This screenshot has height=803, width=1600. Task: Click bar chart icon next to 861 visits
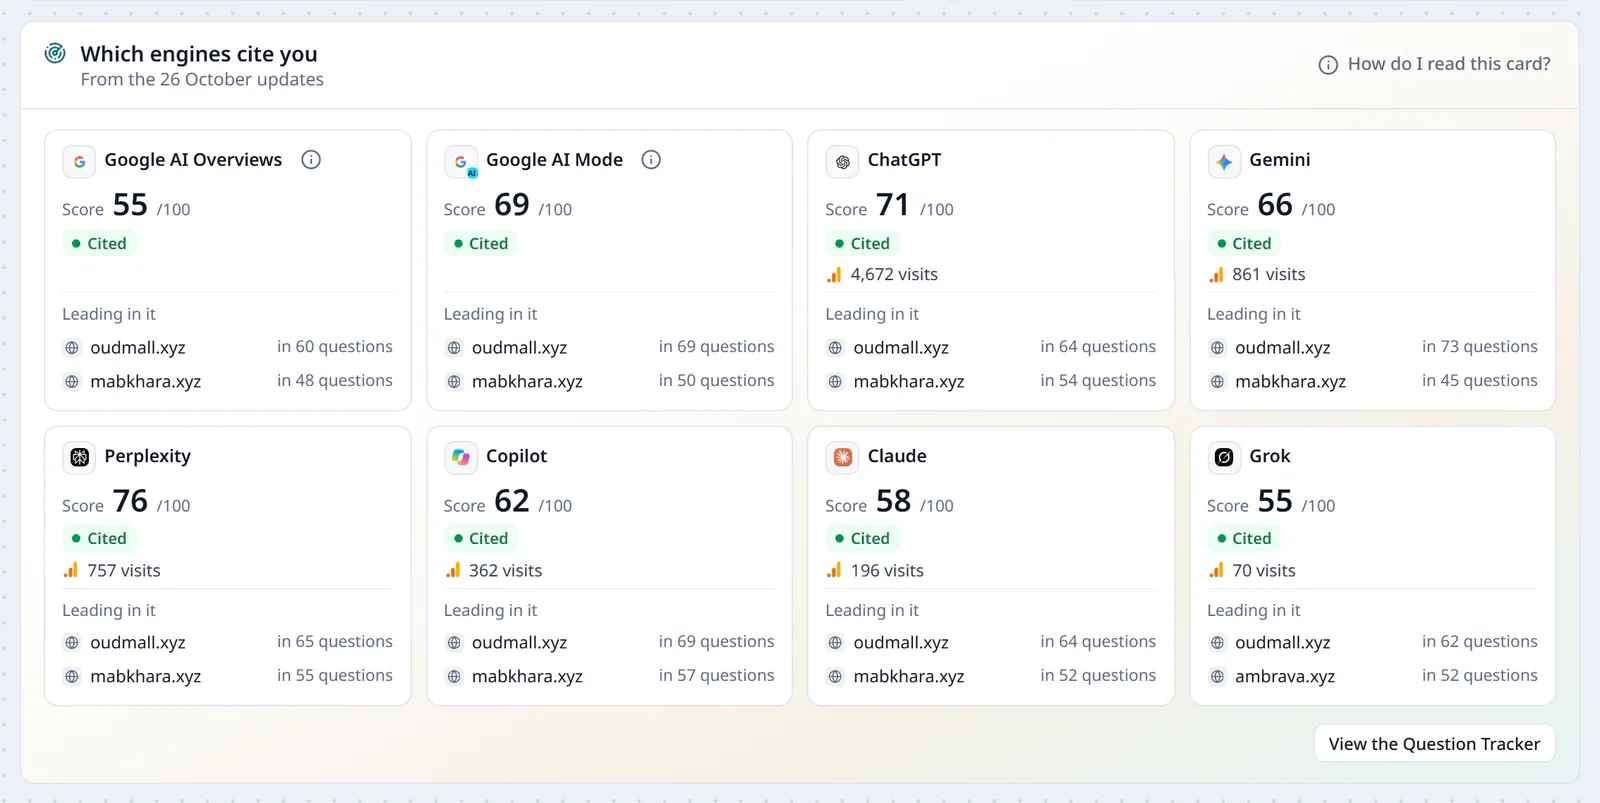(x=1216, y=274)
